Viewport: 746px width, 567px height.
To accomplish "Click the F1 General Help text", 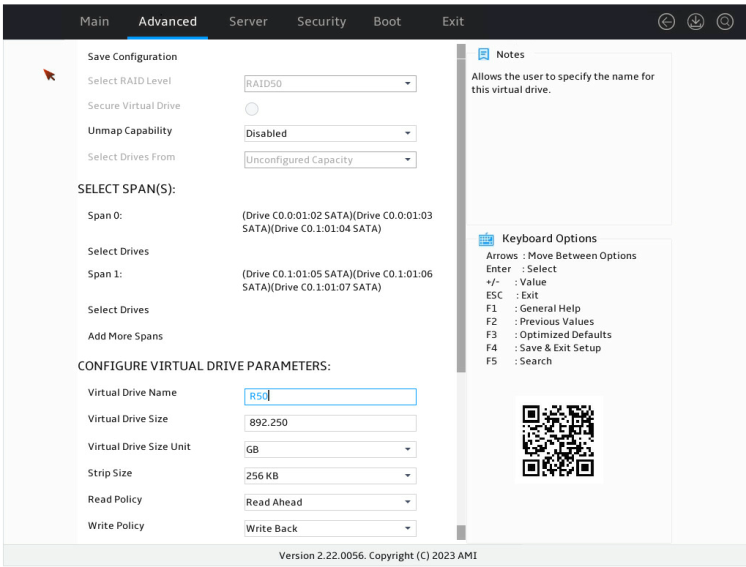I will (533, 308).
